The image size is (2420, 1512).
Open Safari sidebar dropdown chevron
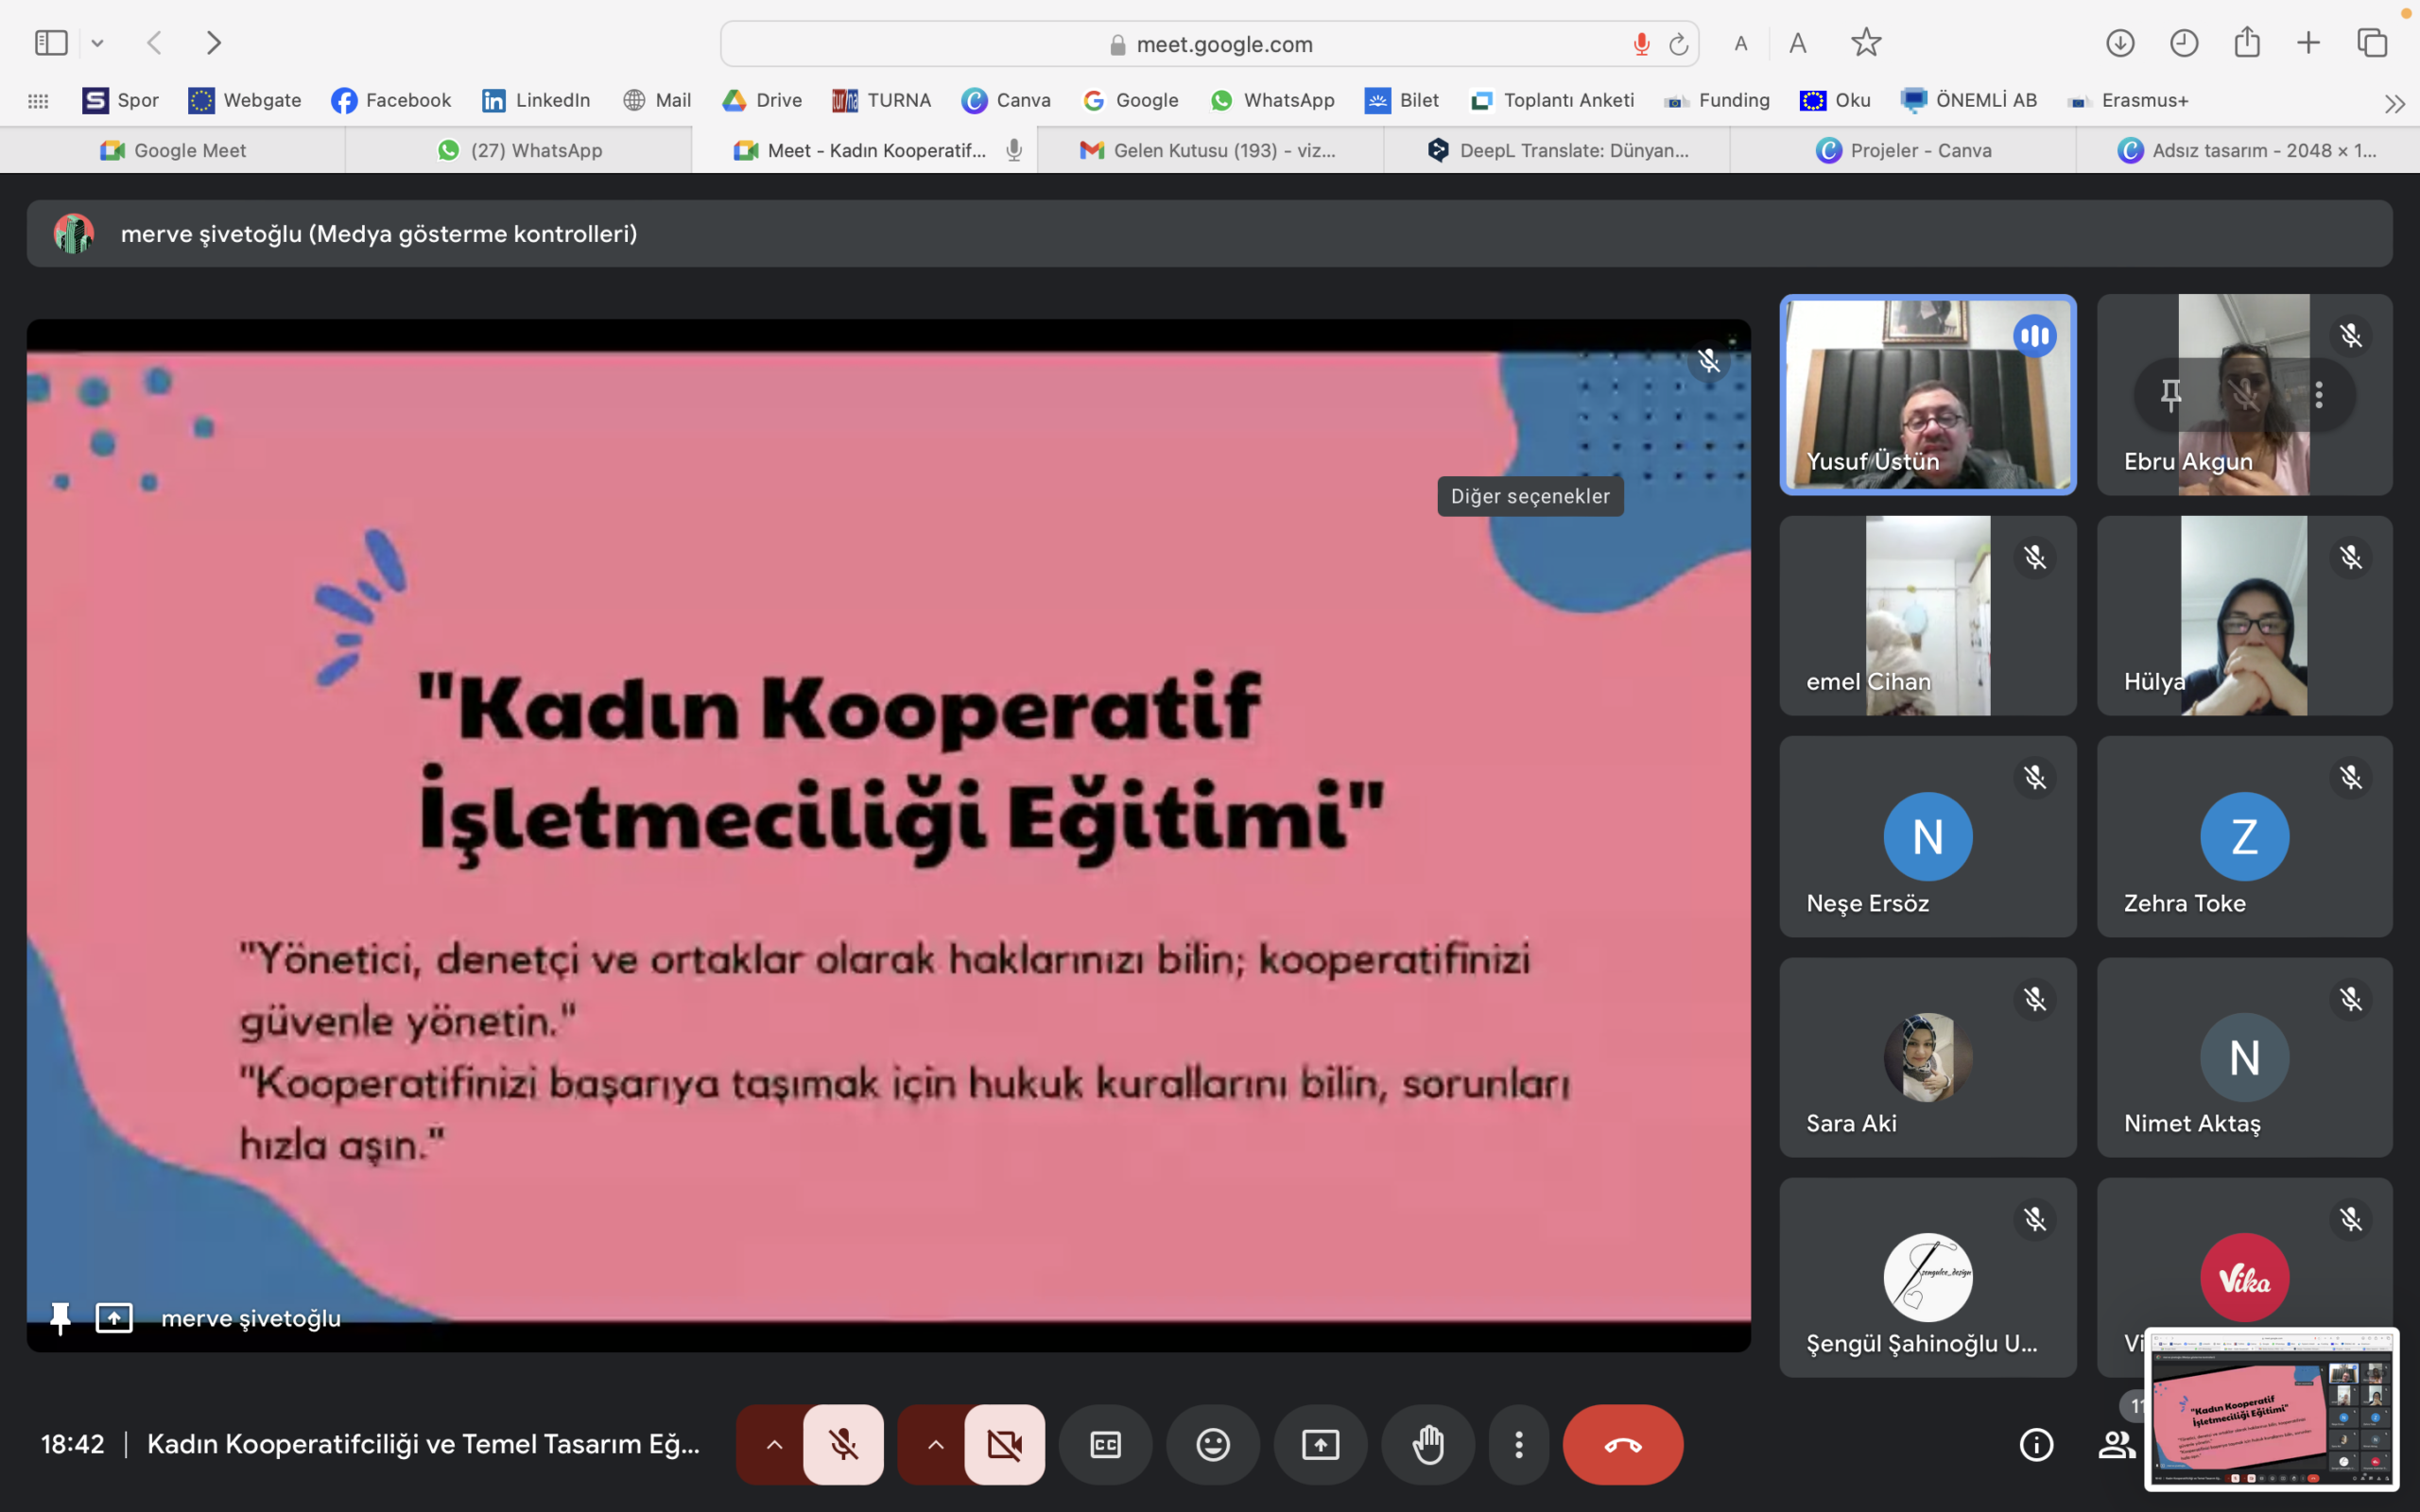[97, 43]
